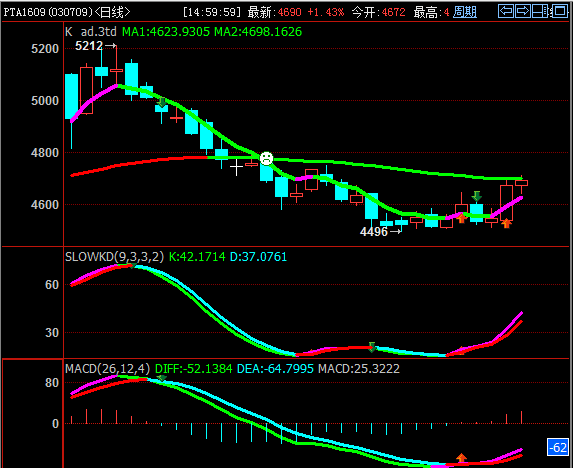Open the 周期 period link
The width and height of the screenshot is (573, 468).
[465, 12]
